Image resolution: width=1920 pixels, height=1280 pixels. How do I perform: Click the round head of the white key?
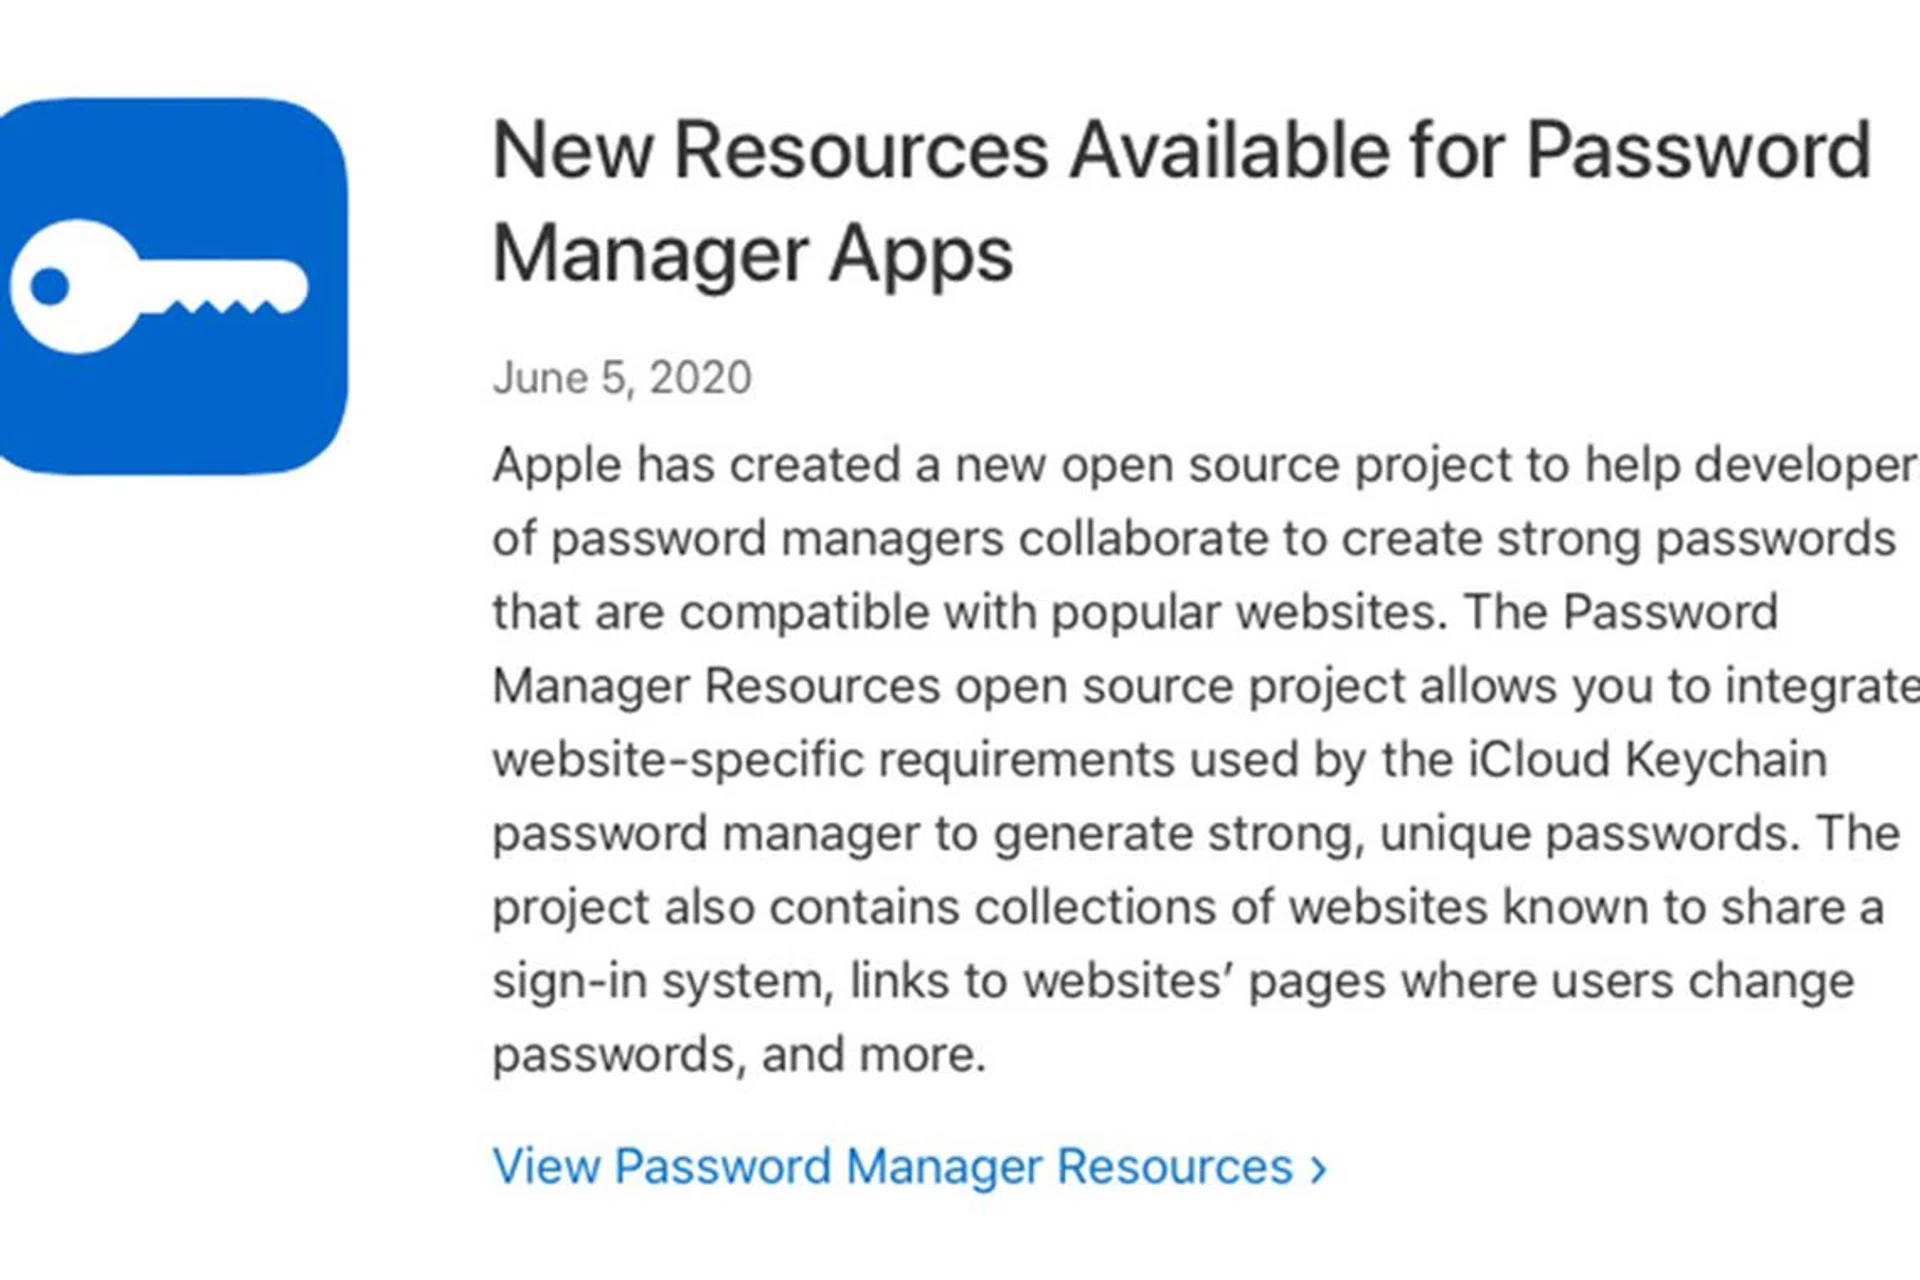click(70, 287)
